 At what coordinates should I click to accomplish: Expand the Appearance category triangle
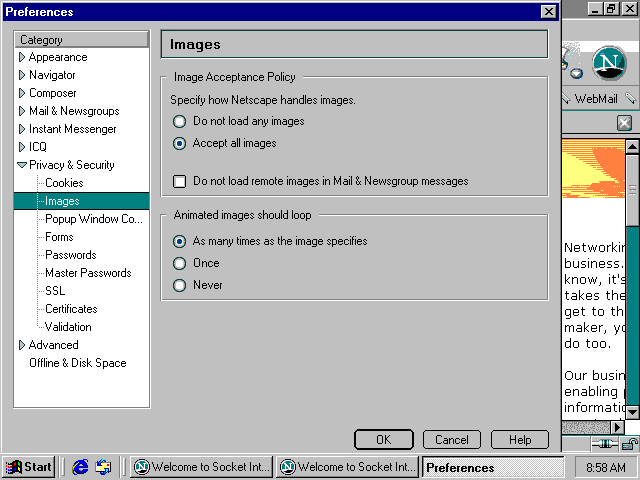point(22,57)
